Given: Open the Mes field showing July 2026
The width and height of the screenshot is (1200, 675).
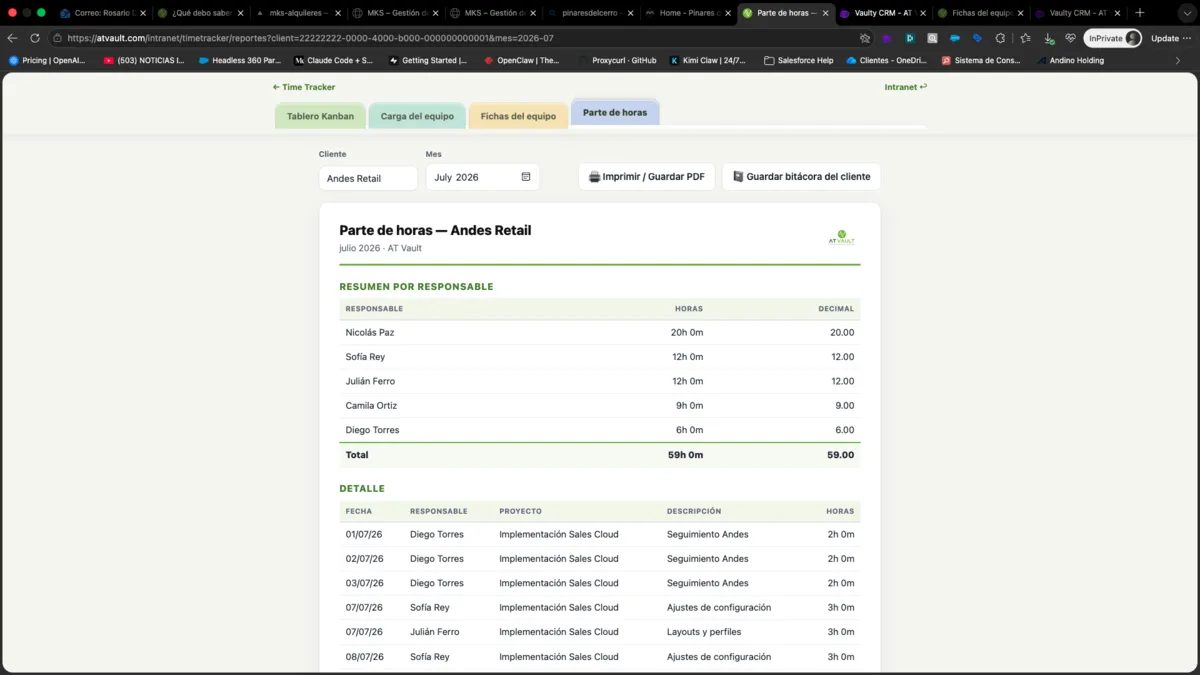Looking at the screenshot, I should [x=483, y=177].
